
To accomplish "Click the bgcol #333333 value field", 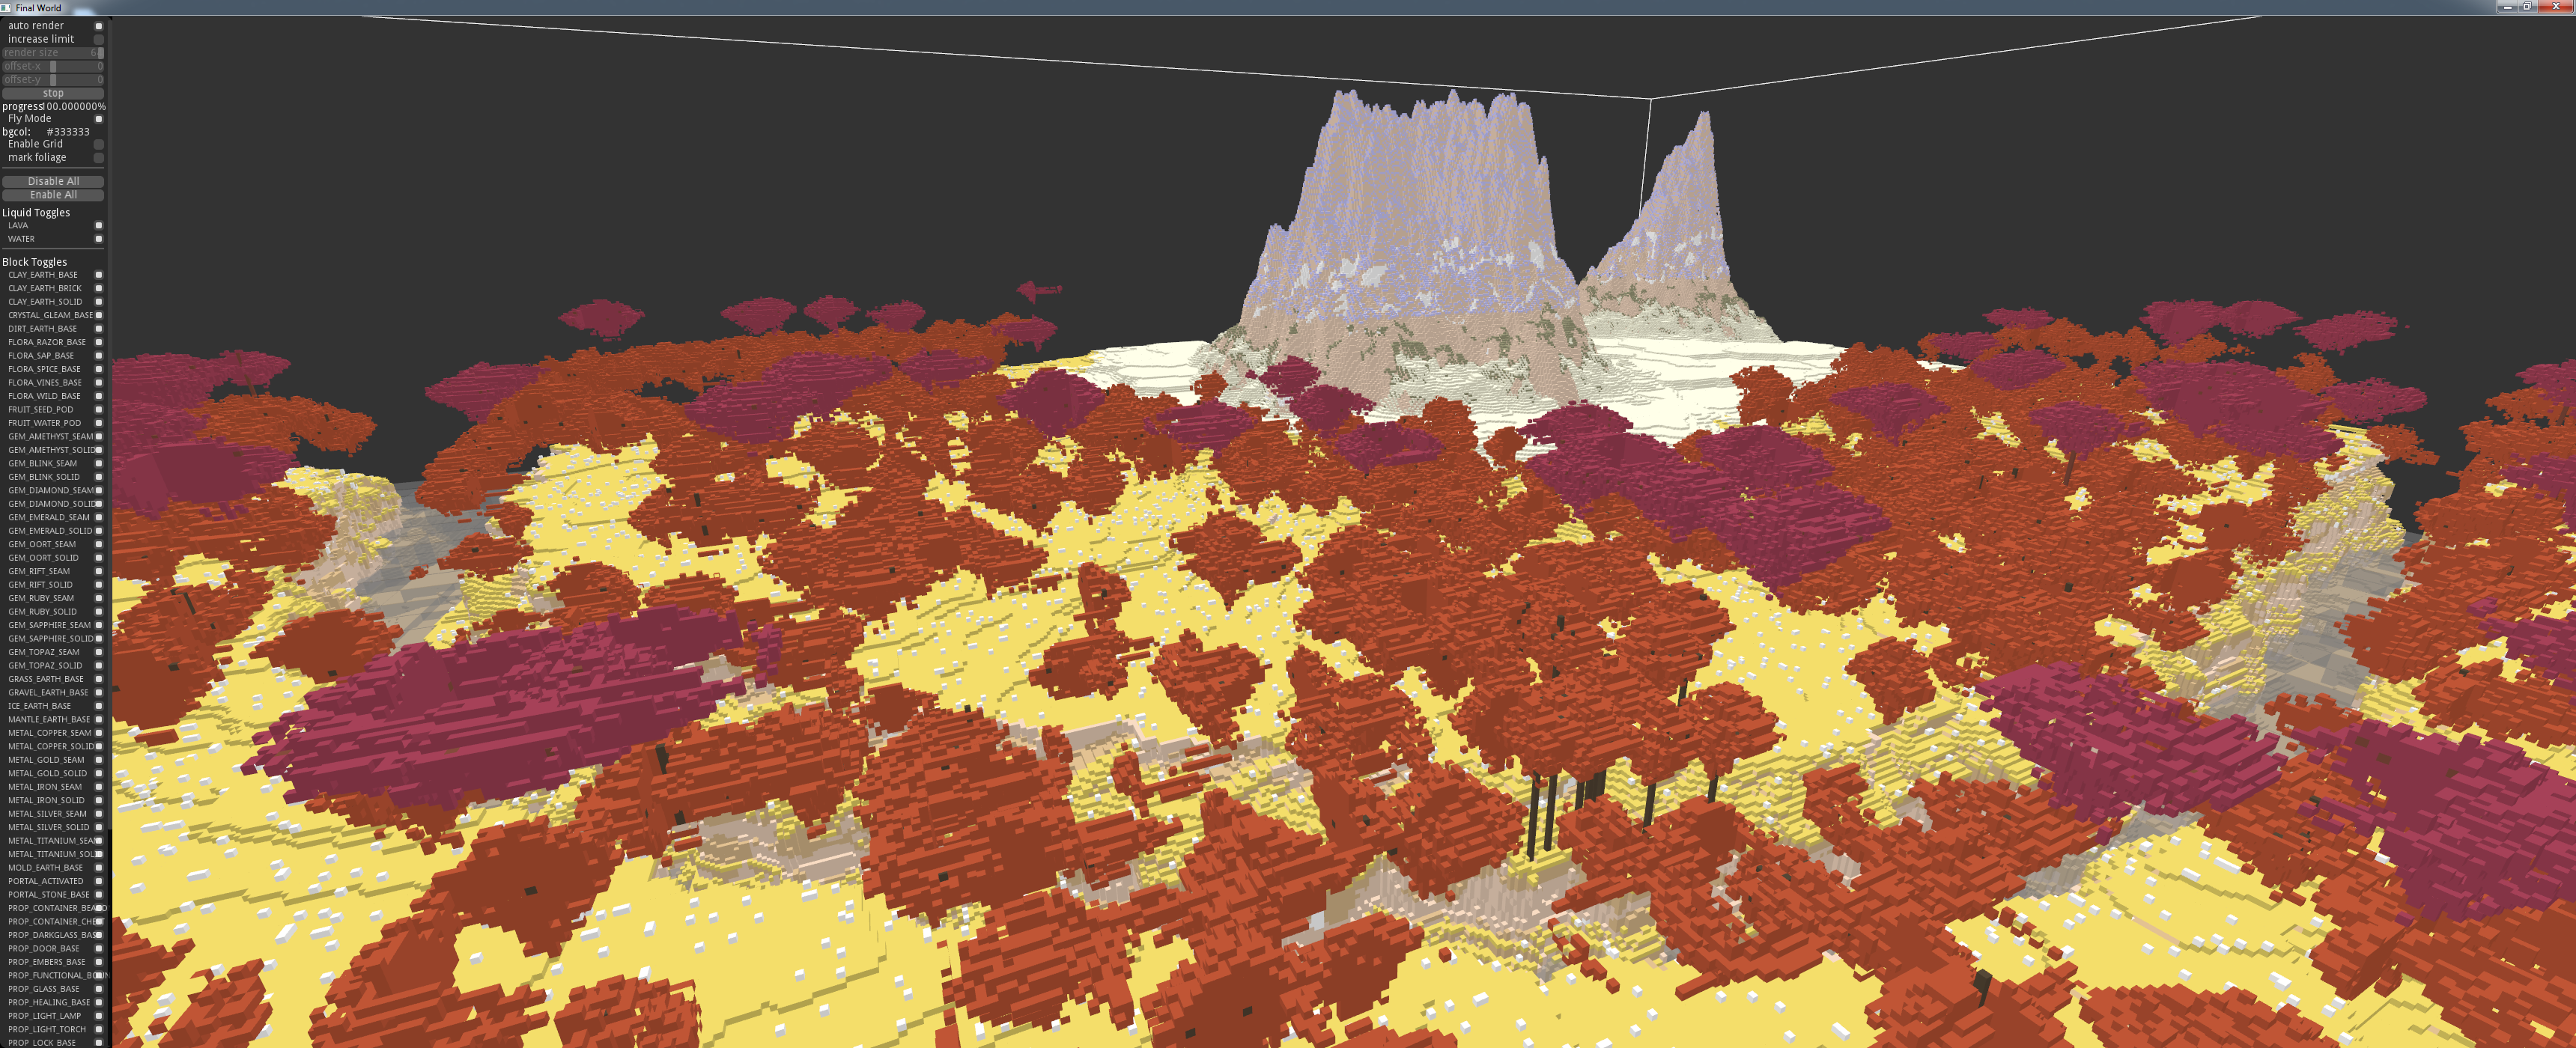I will pyautogui.click(x=68, y=132).
